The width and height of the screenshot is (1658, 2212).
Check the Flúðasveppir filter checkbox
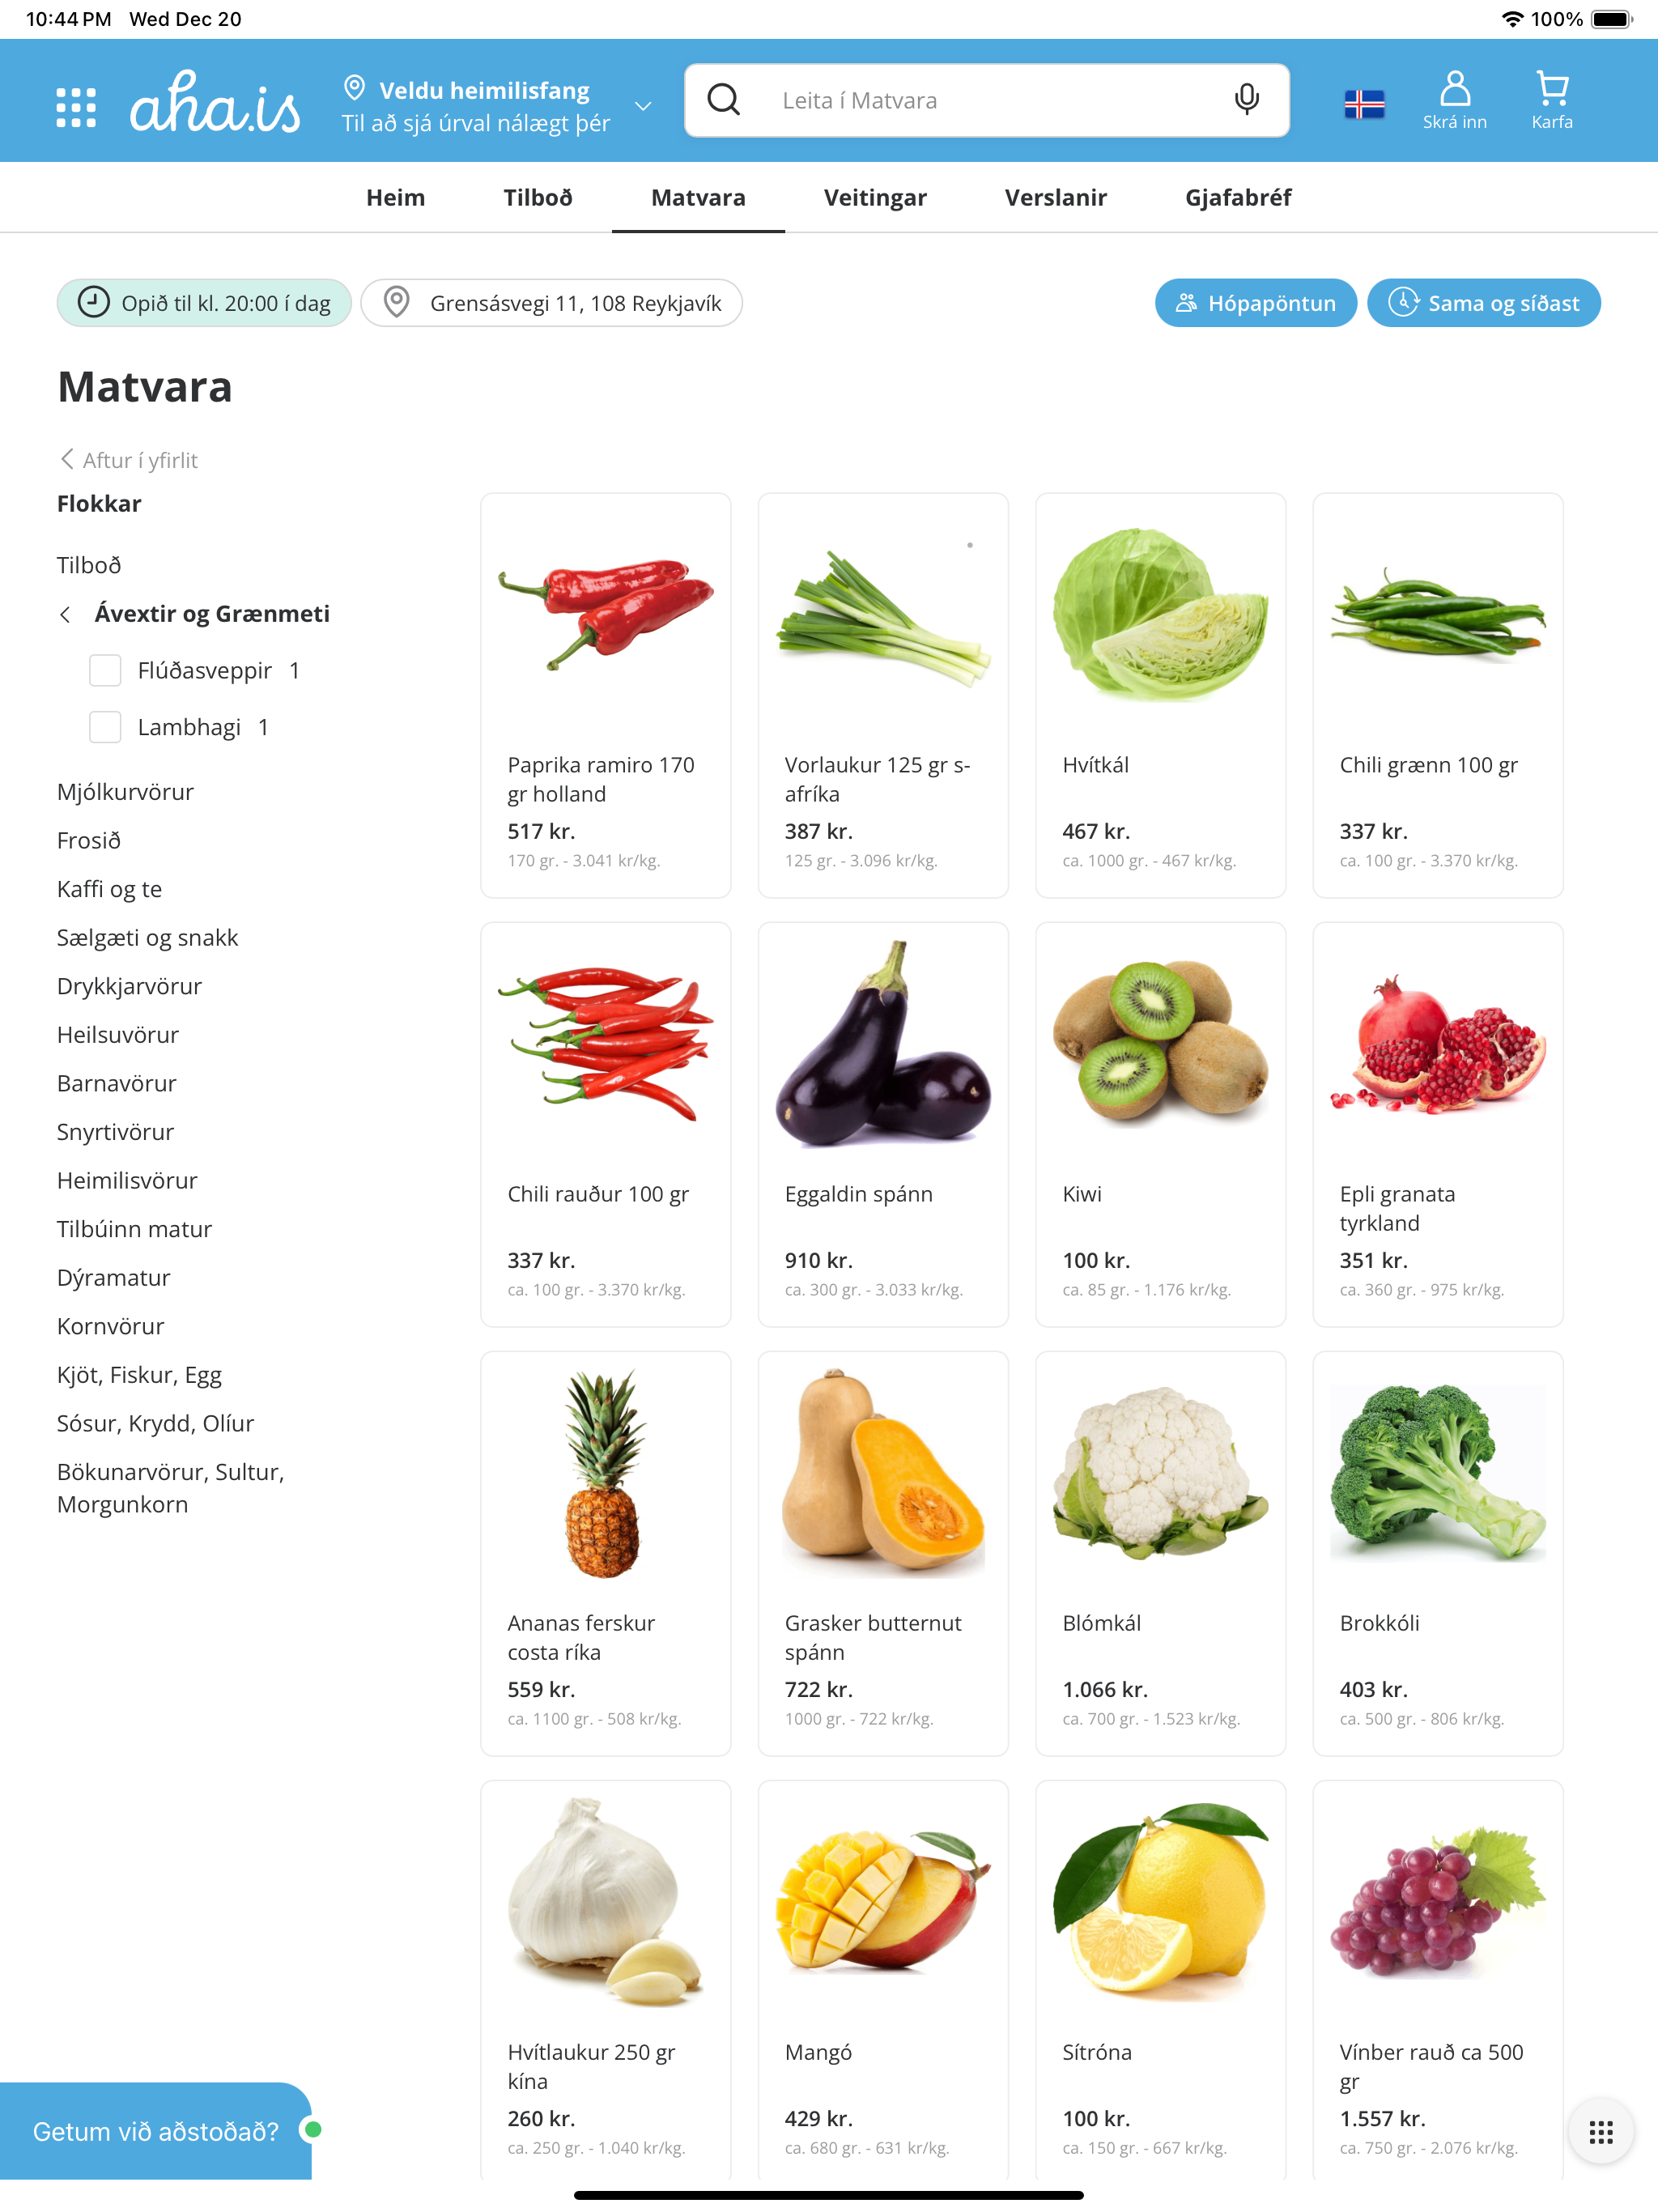pos(105,670)
